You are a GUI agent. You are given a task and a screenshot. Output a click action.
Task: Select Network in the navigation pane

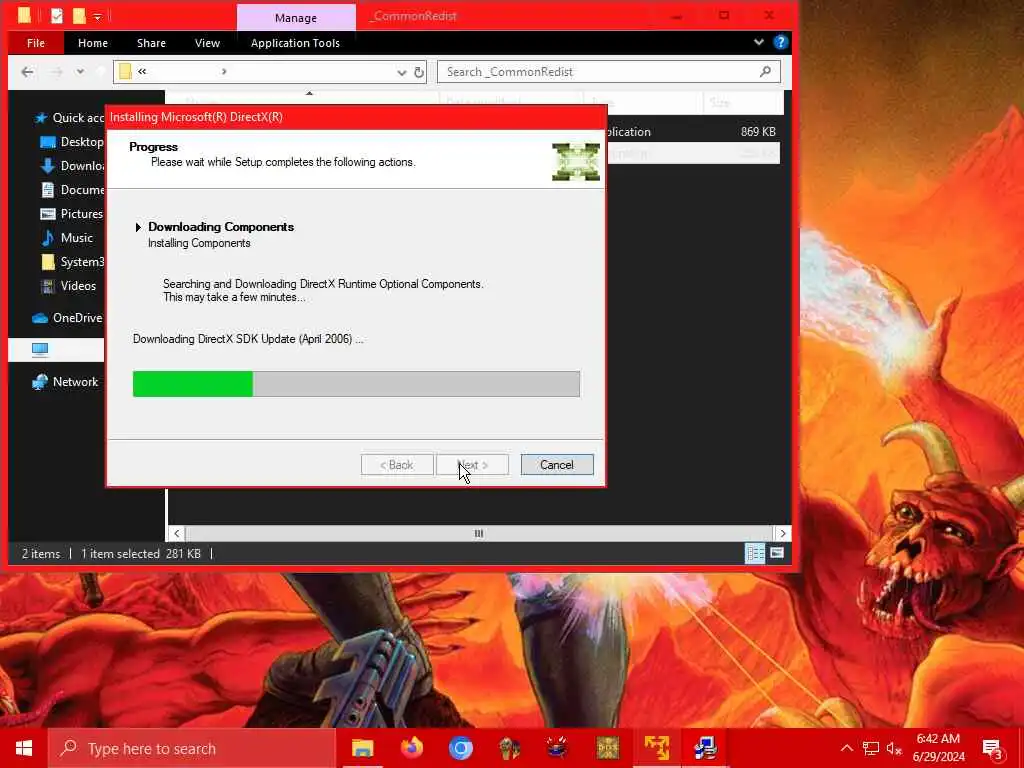tap(65, 382)
